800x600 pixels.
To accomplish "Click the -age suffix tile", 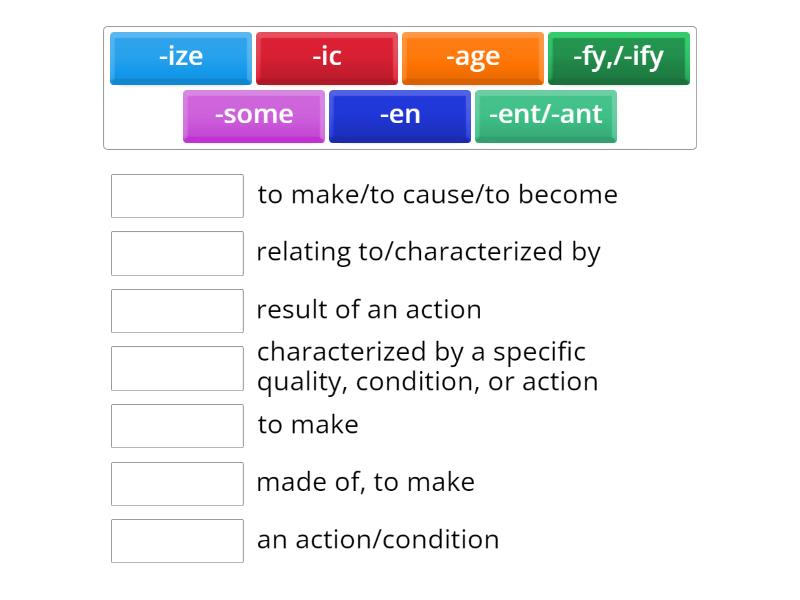I will (x=472, y=57).
